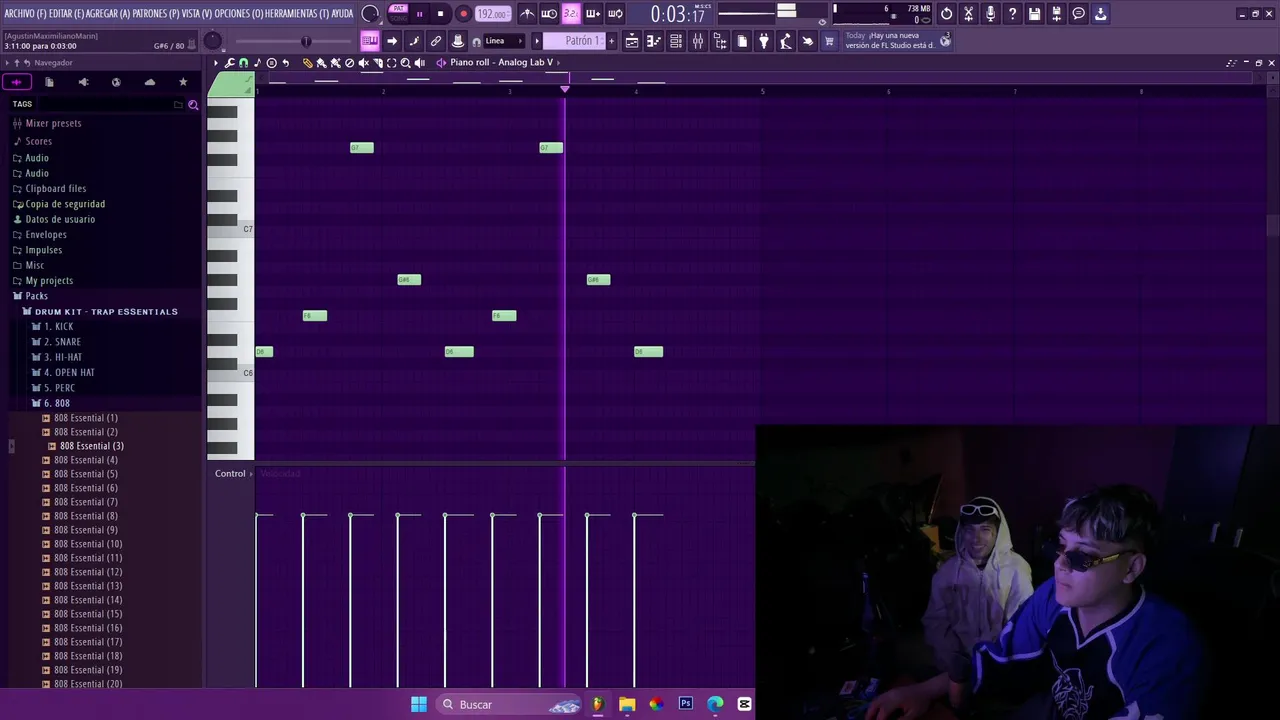Click the microphone one-click recording icon

(990, 14)
